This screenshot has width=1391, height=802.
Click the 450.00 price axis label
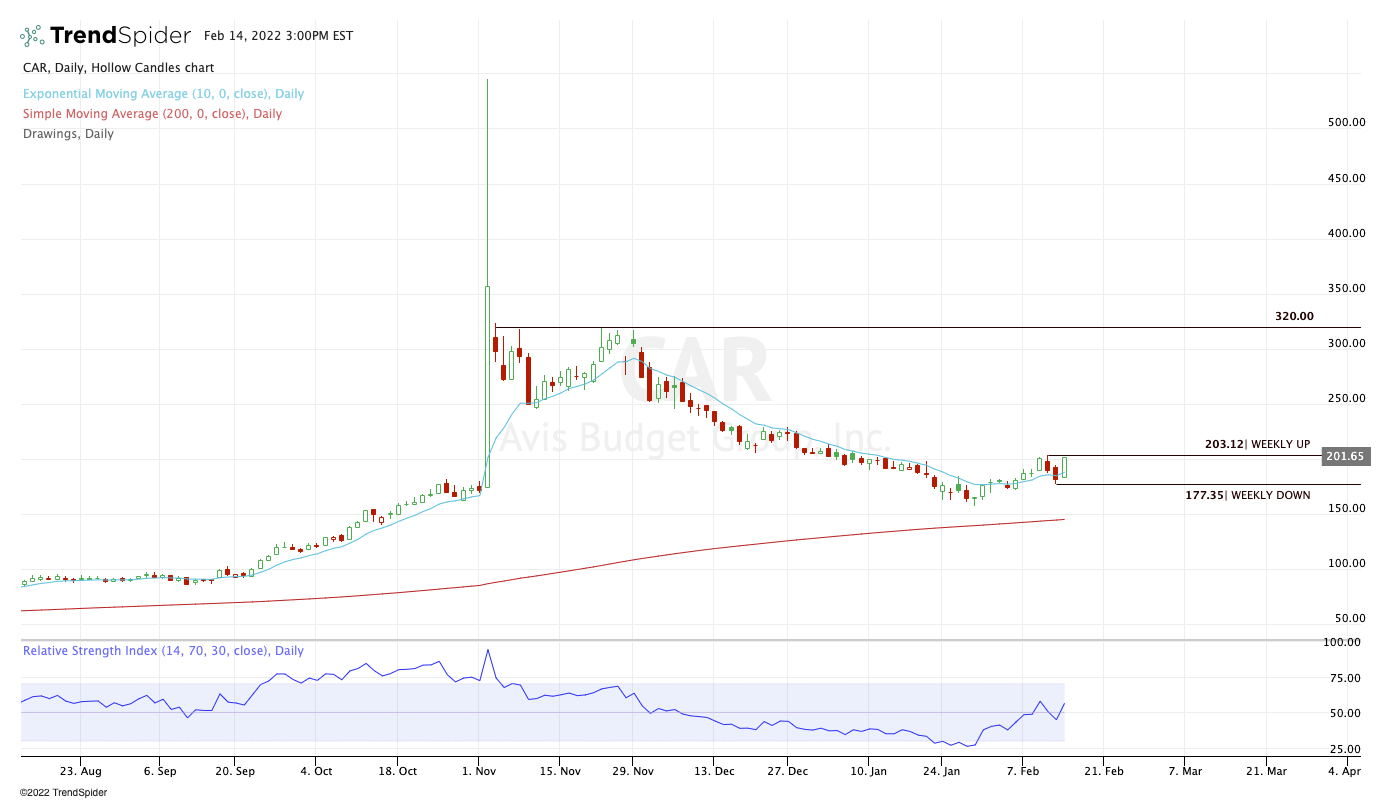[1347, 178]
